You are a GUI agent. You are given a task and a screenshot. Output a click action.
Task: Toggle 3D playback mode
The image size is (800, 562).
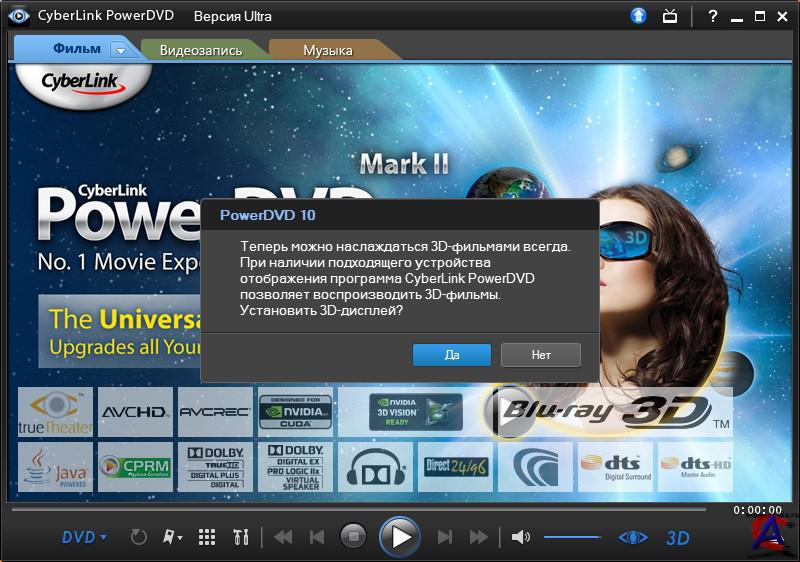tap(678, 537)
